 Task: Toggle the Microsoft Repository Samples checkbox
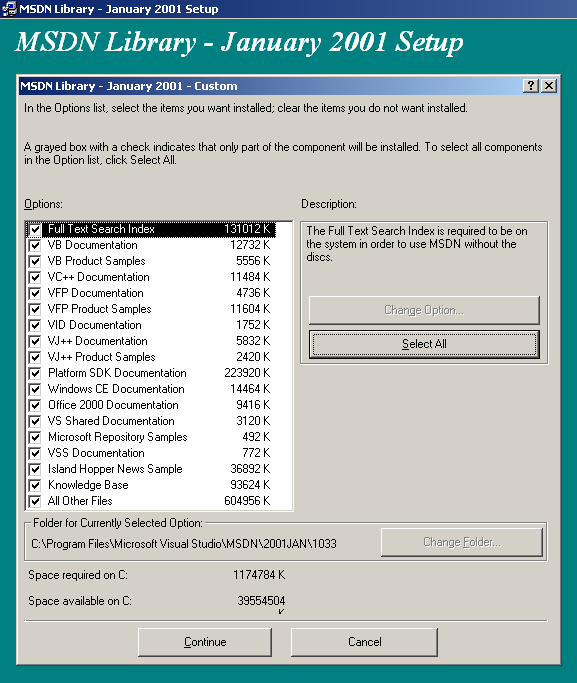[x=35, y=437]
